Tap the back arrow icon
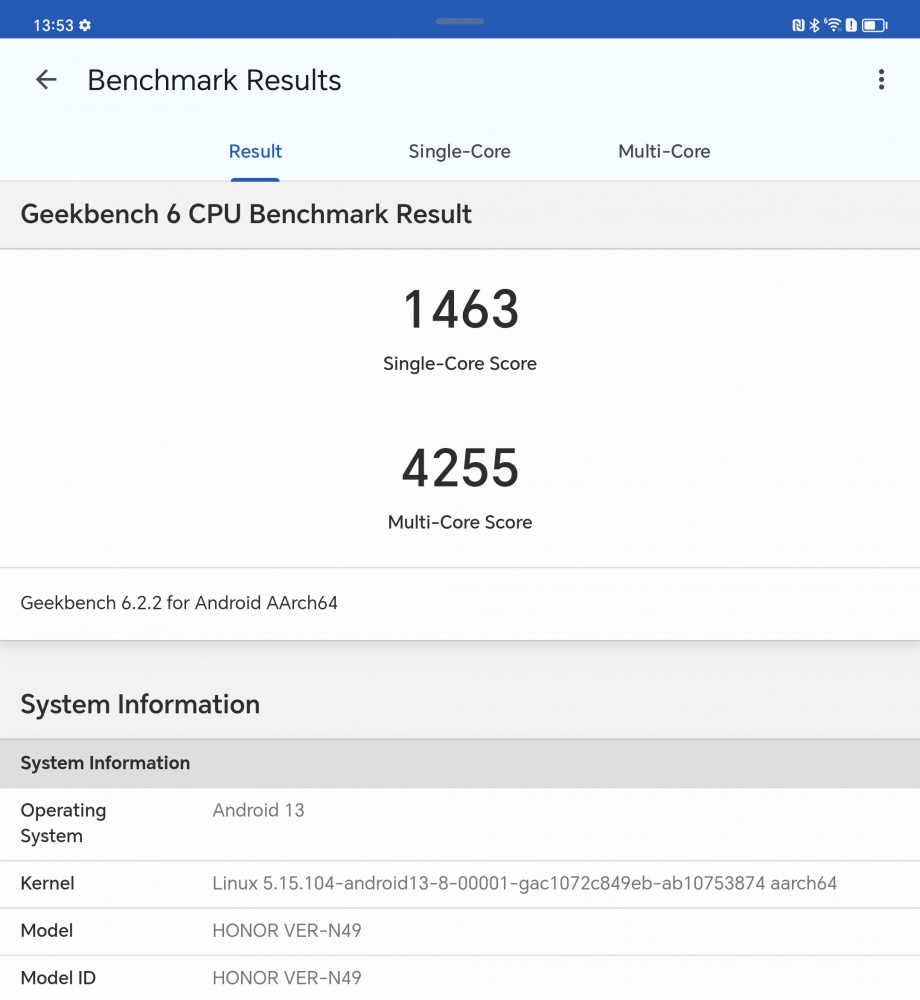Screen dimensions: 920x1000 [46, 80]
